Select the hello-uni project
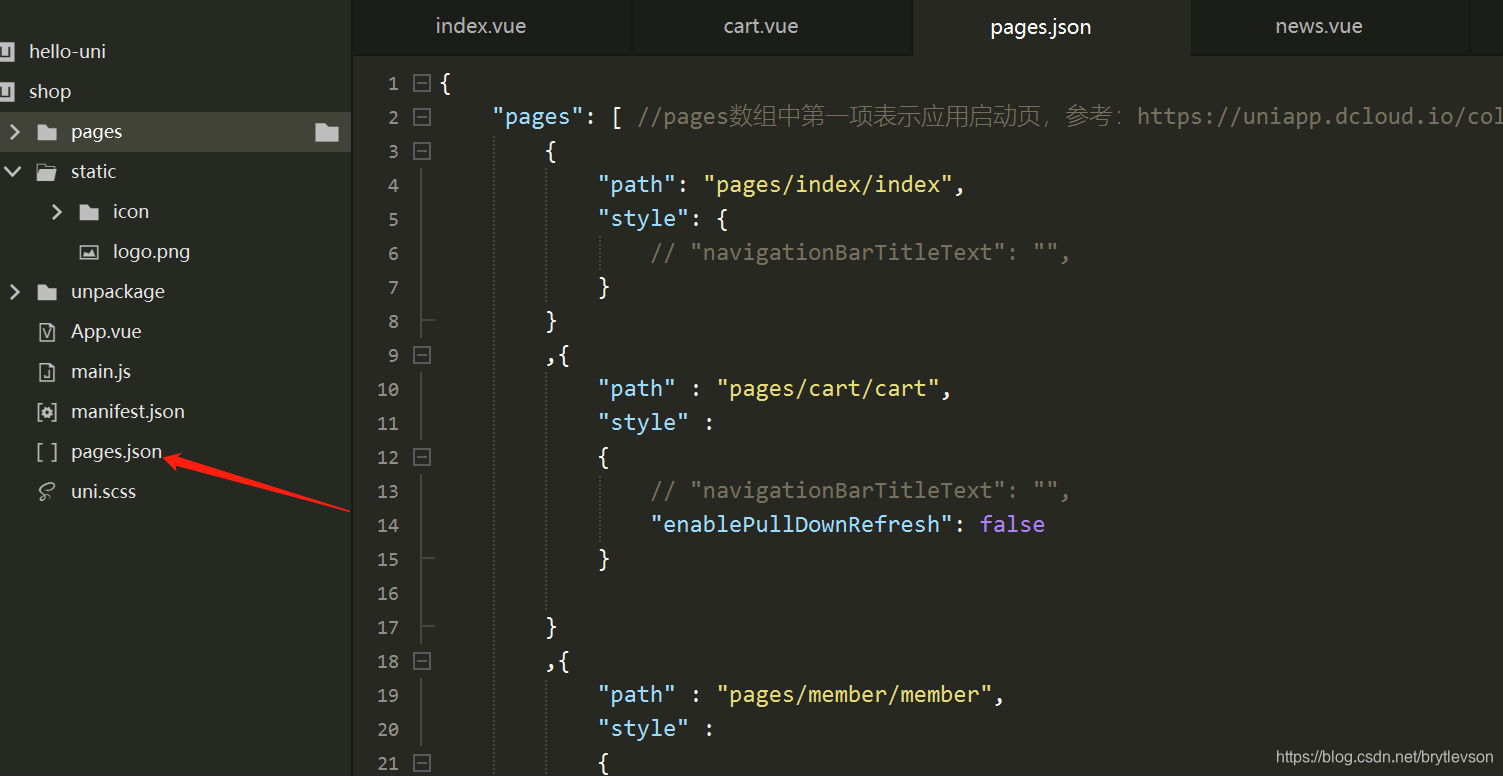 point(67,51)
